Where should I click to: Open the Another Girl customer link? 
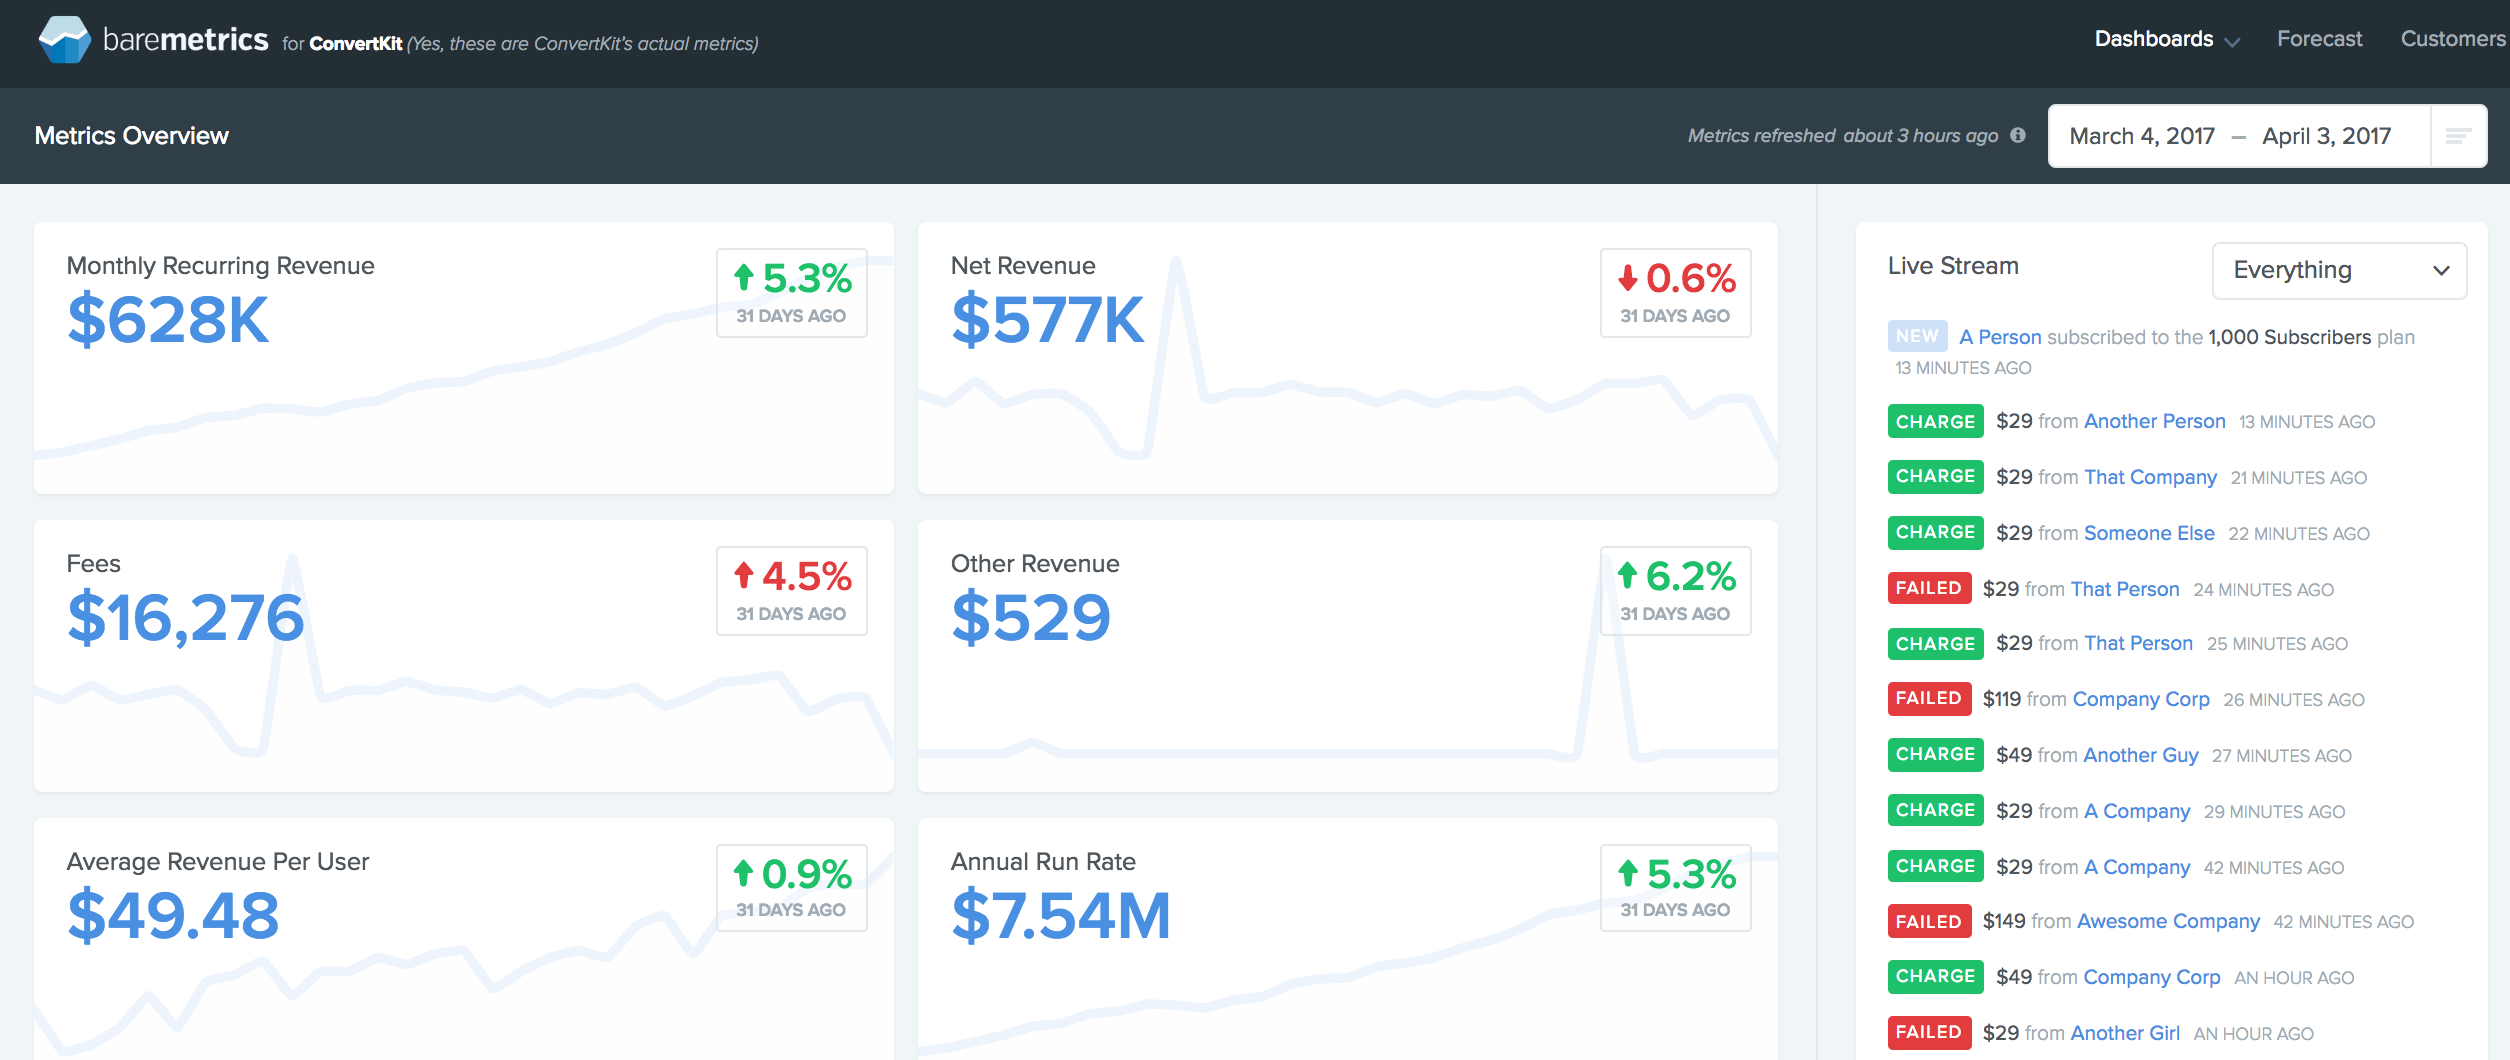2125,1033
